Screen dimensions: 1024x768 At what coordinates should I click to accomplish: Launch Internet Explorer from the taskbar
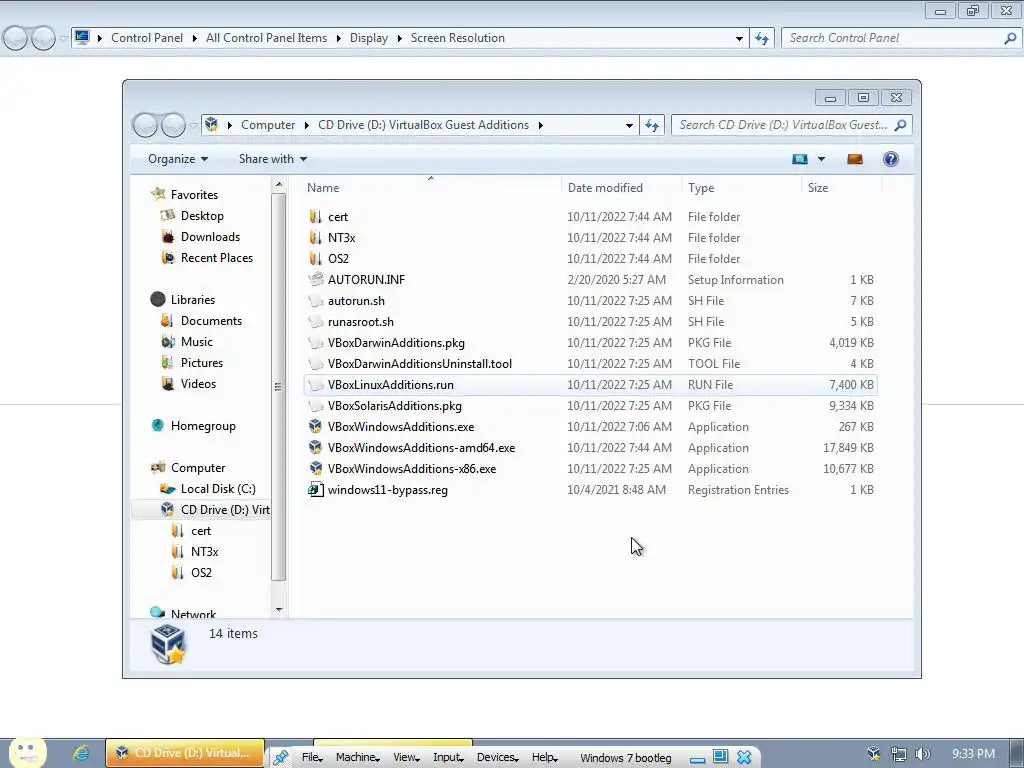click(x=80, y=753)
